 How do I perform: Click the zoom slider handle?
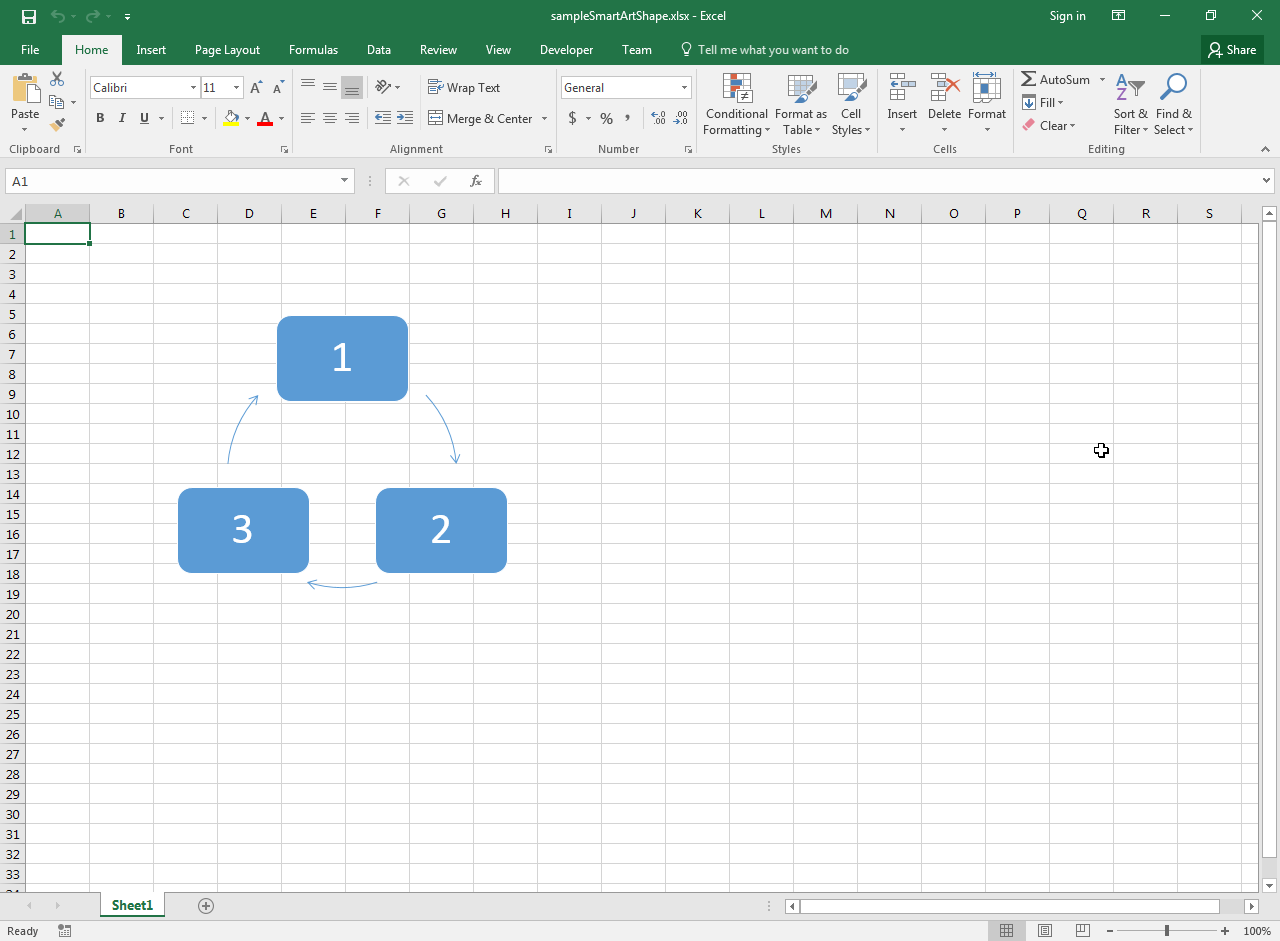[x=1166, y=931]
